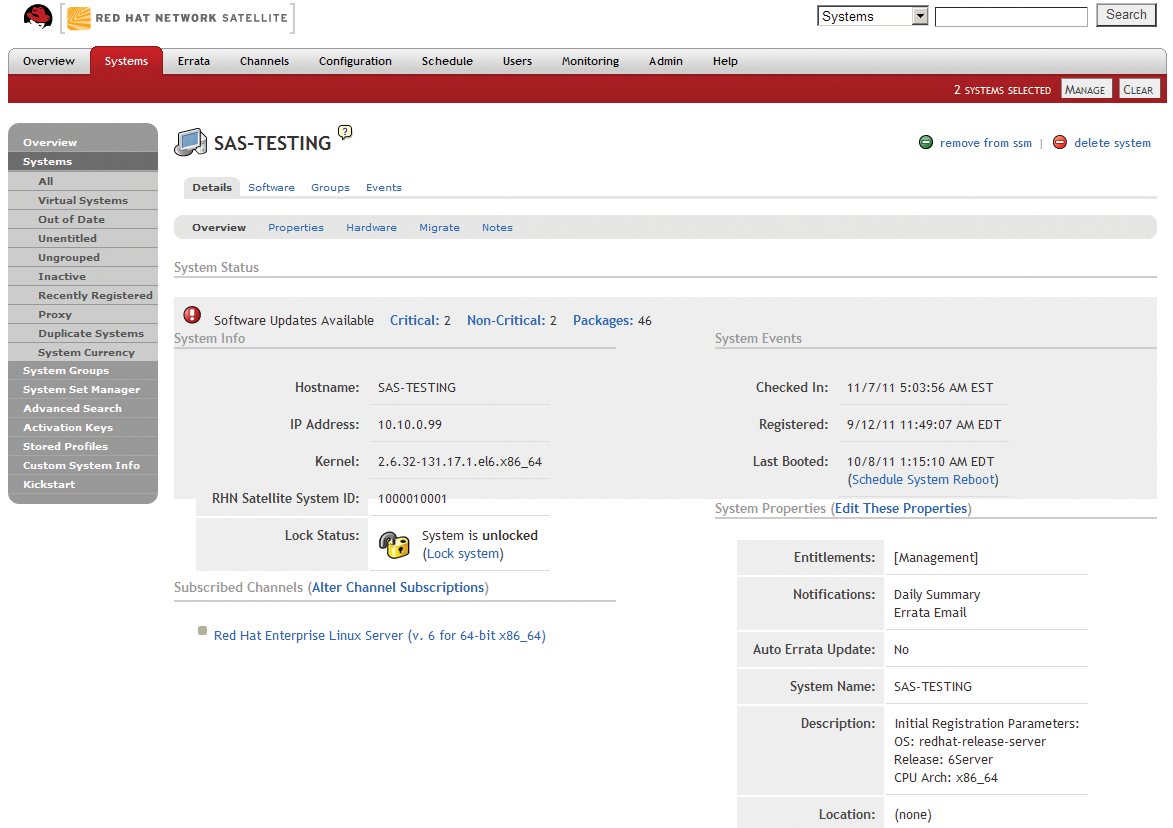
Task: Open the Users tab
Action: 518,61
